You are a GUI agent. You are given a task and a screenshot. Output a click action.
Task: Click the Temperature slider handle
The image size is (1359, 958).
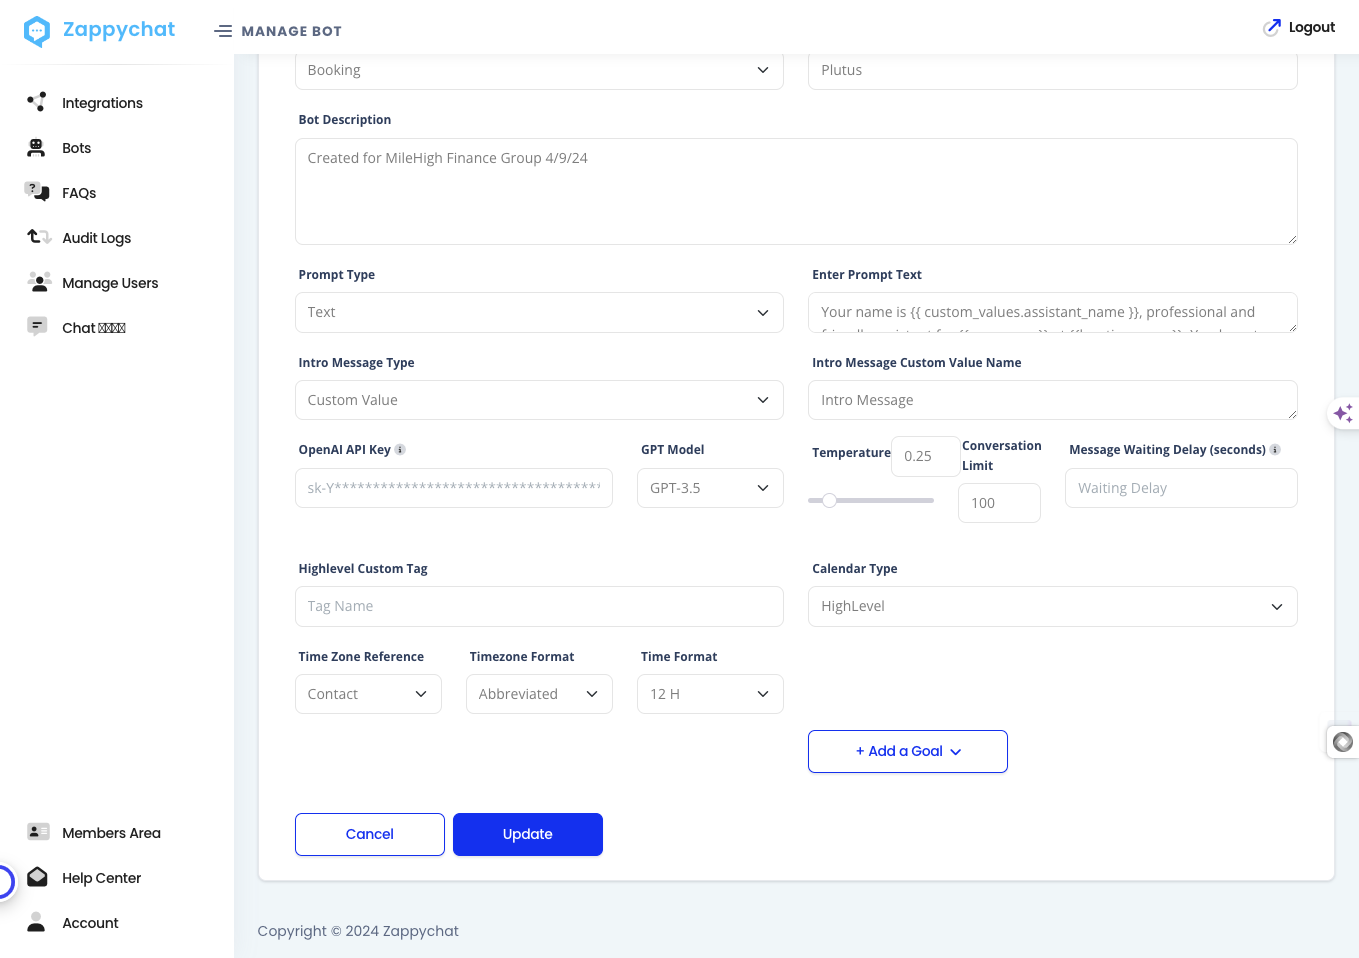[x=829, y=500]
